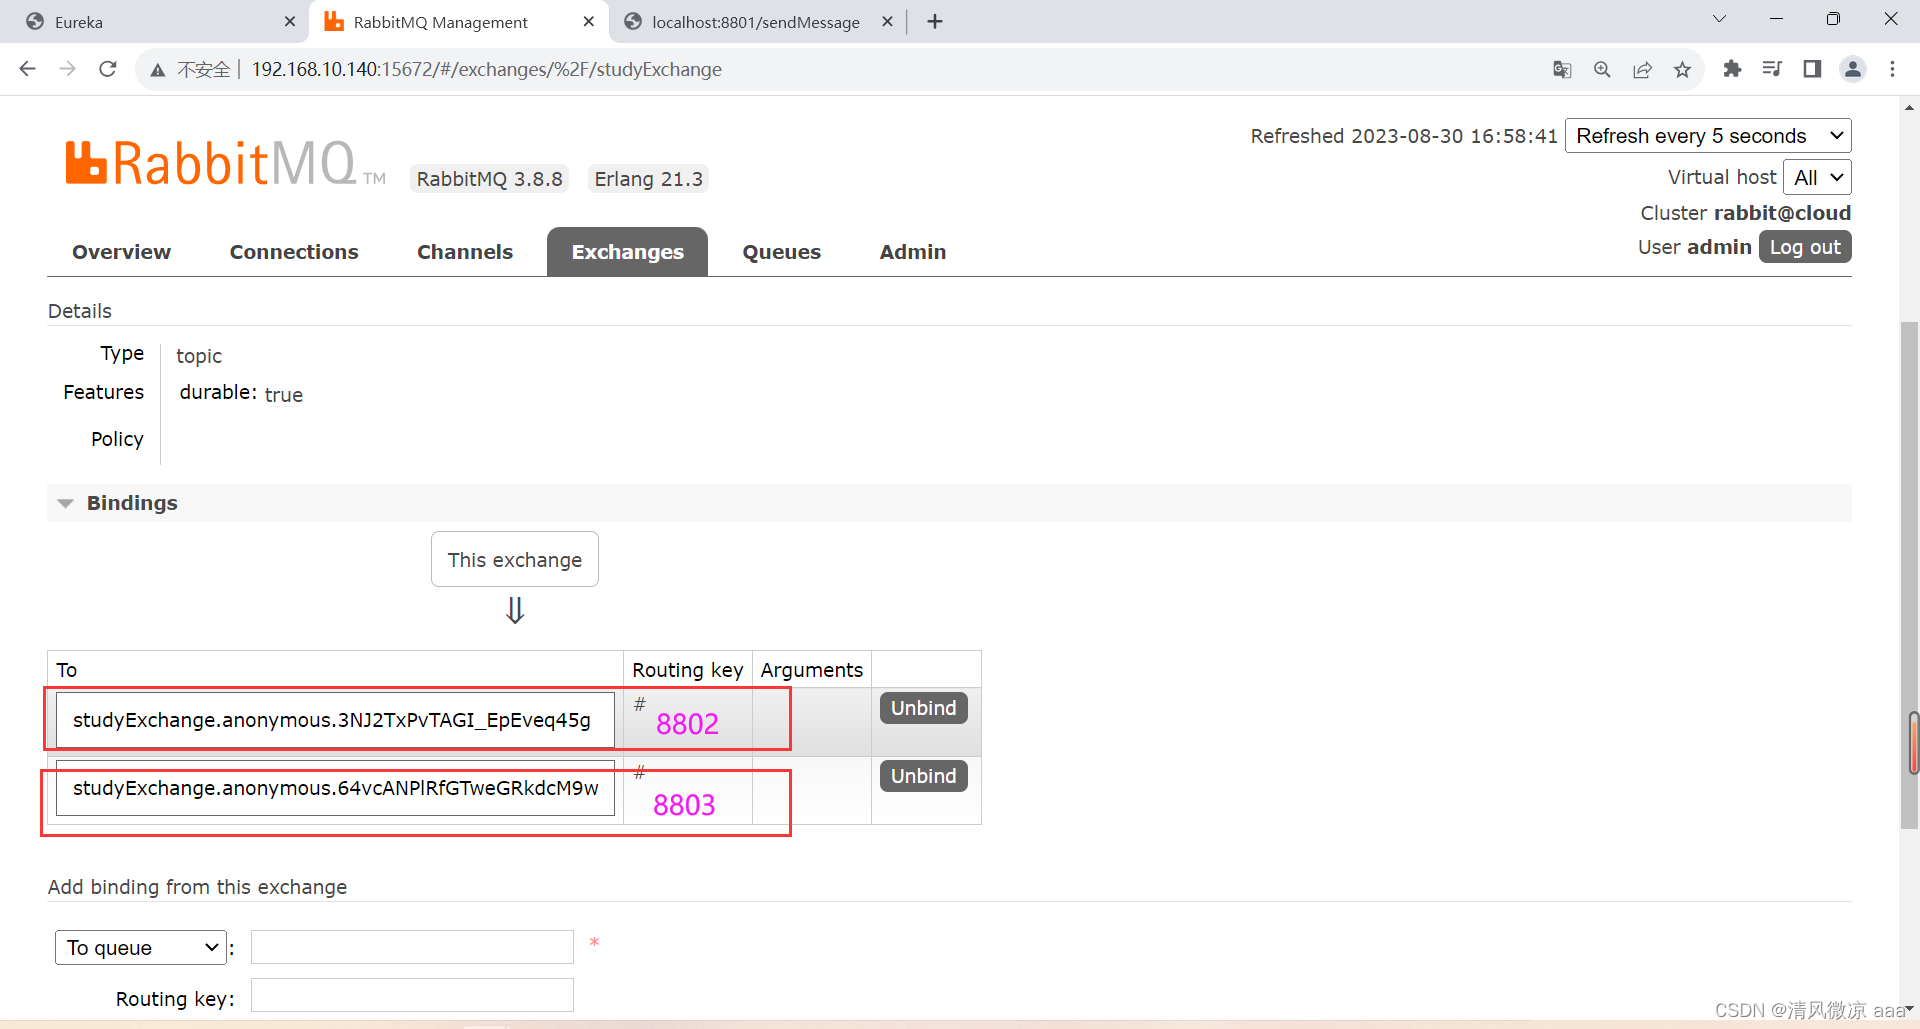Screen dimensions: 1920x1029
Task: Open the user profile icon
Action: [1853, 69]
